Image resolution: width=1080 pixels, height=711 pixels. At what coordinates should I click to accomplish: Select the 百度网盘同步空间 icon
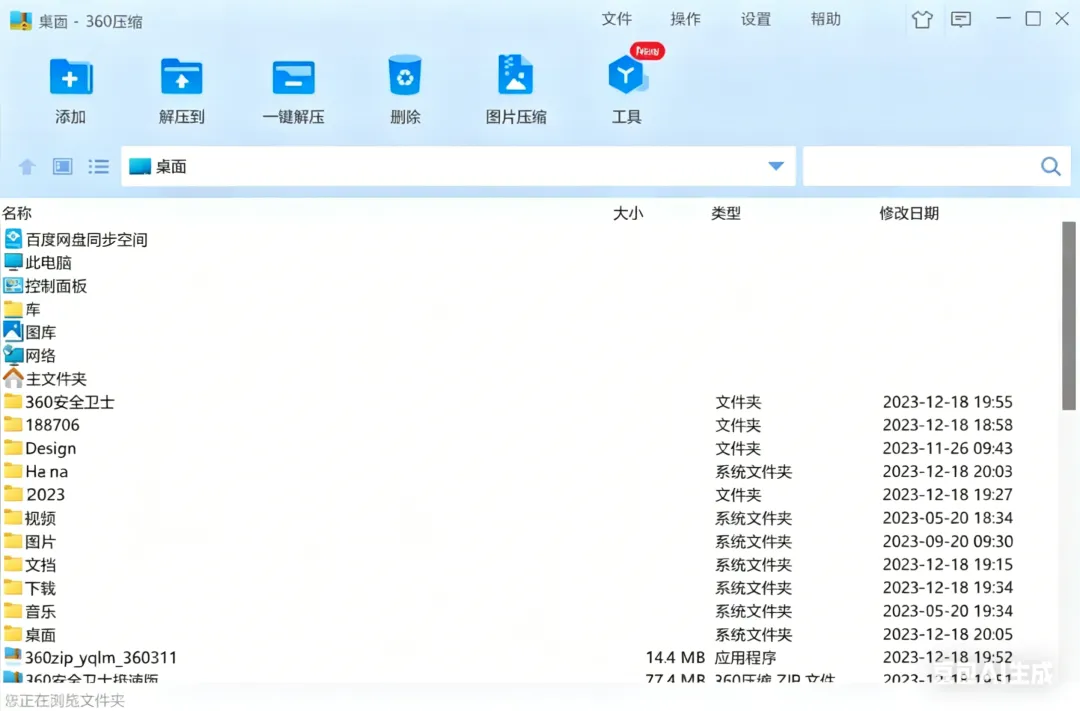pos(13,239)
